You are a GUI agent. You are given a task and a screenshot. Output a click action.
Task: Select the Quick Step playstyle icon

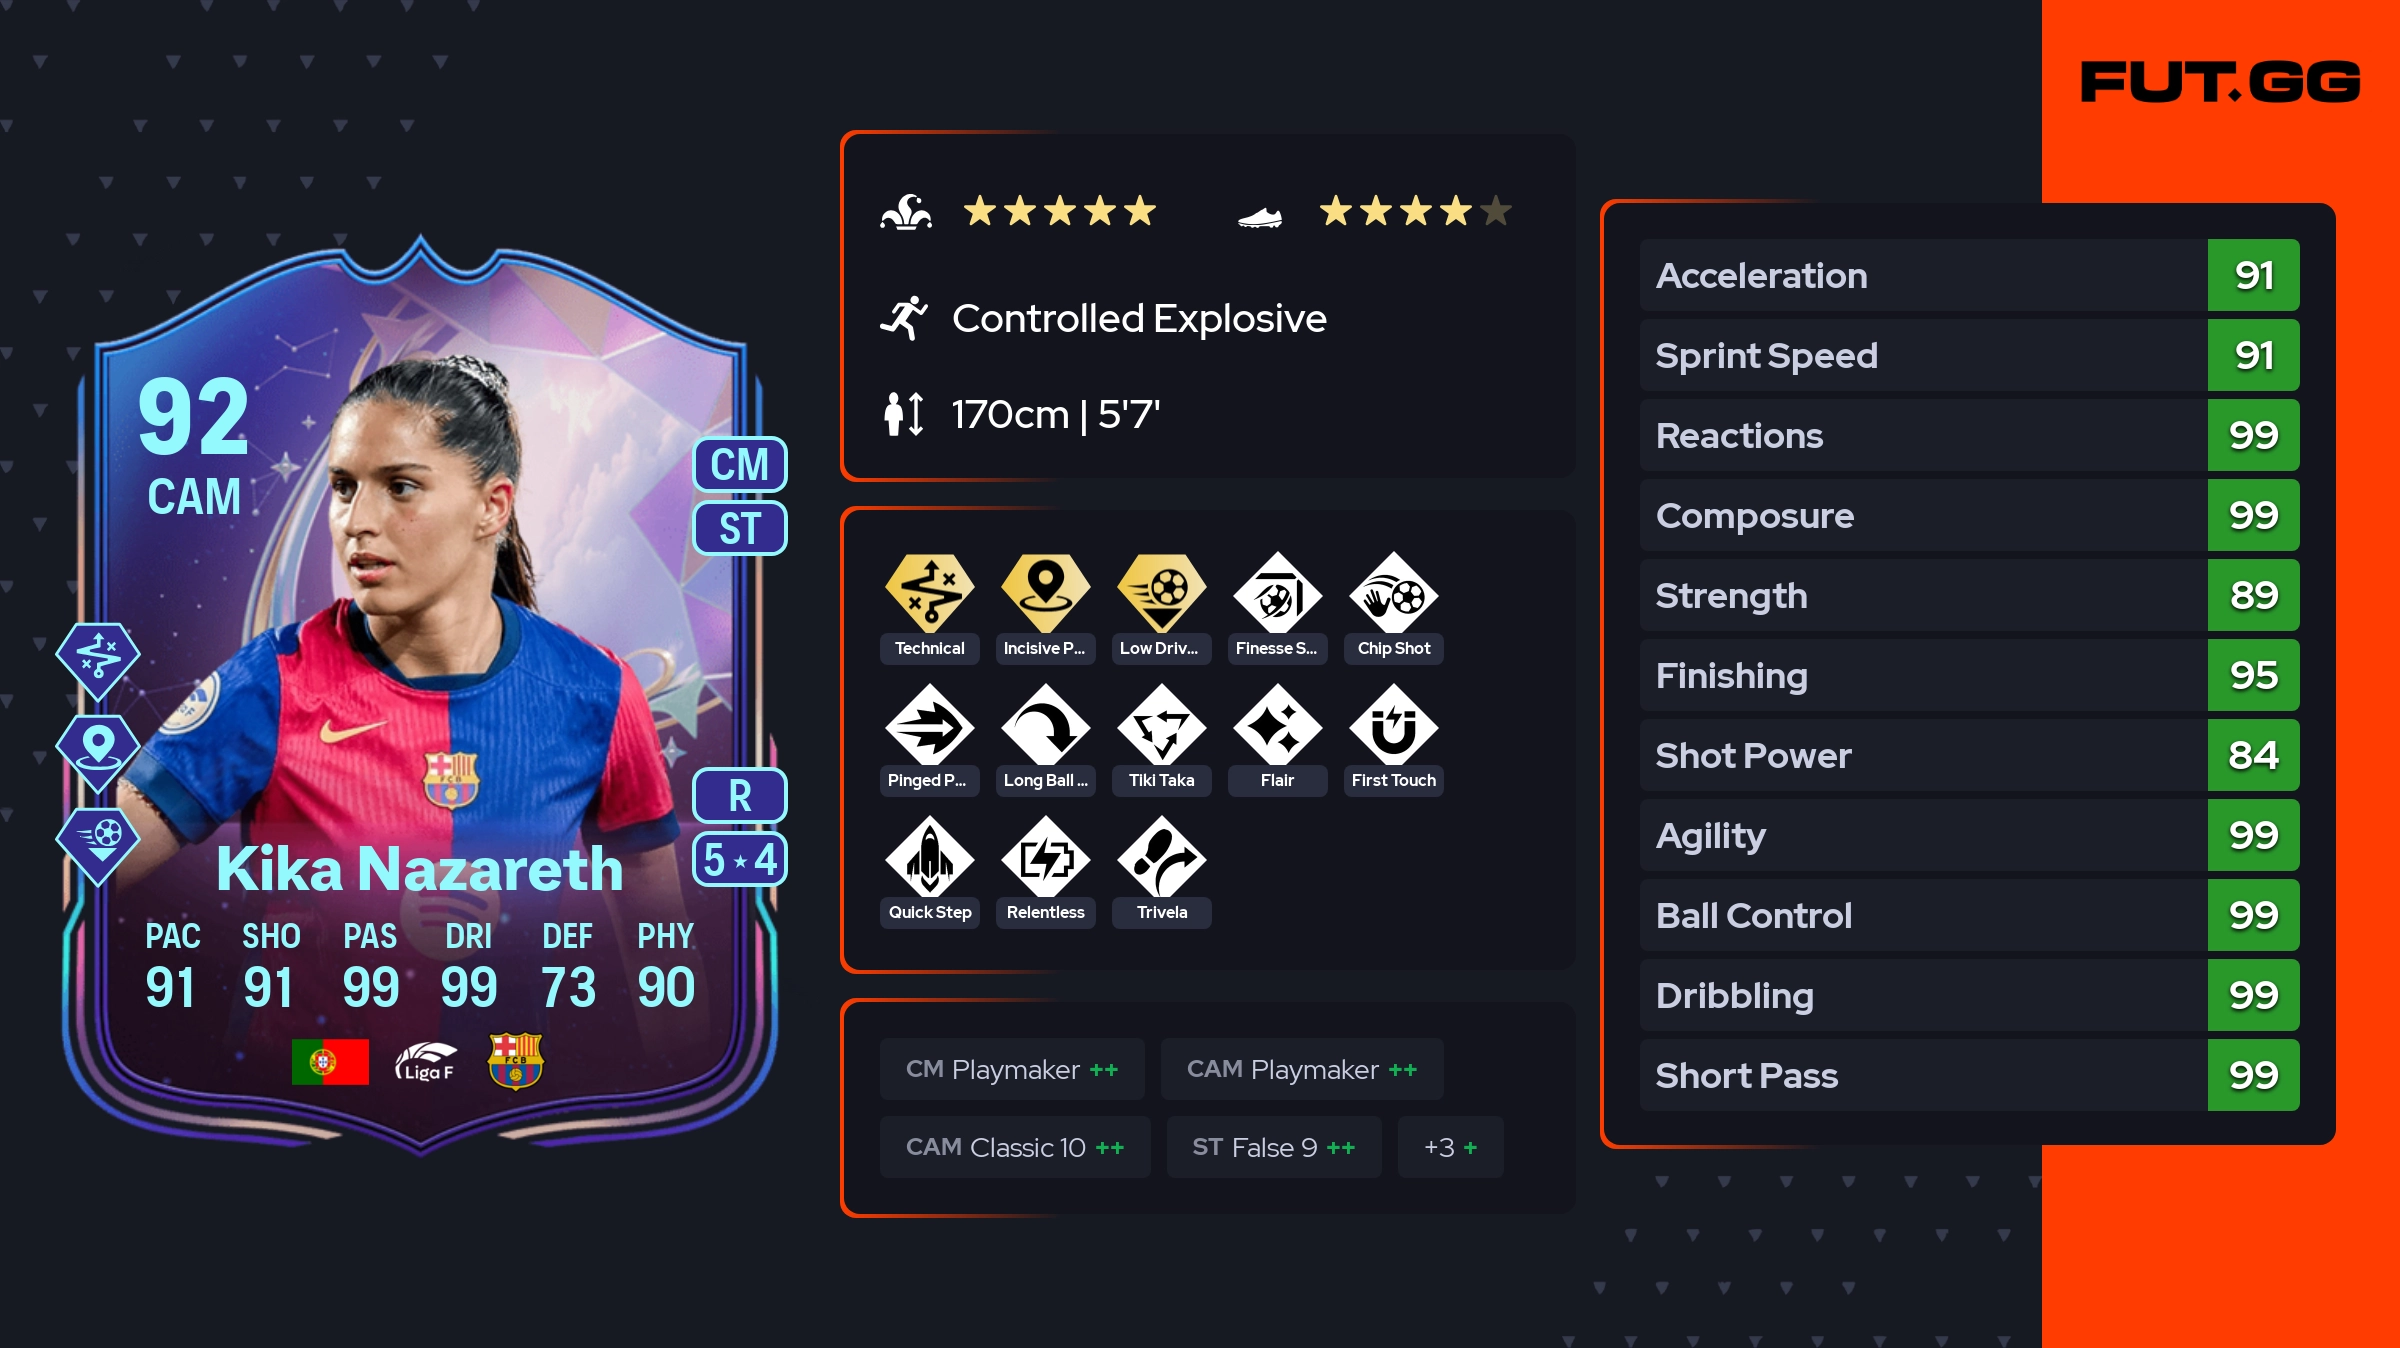point(929,857)
